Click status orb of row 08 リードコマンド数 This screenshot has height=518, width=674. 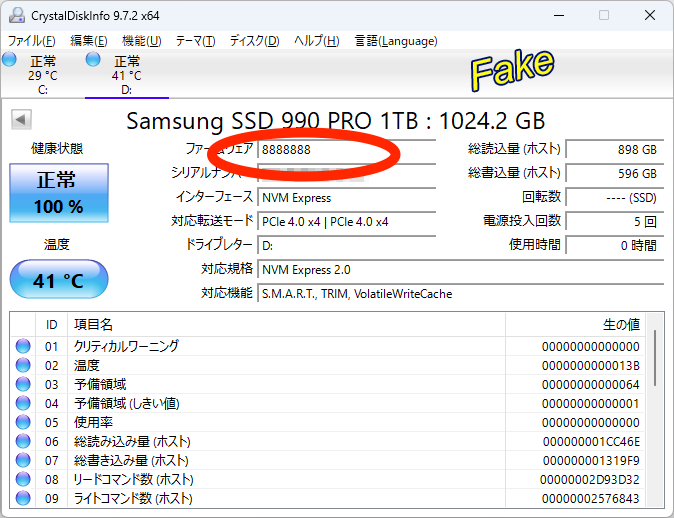pos(23,479)
